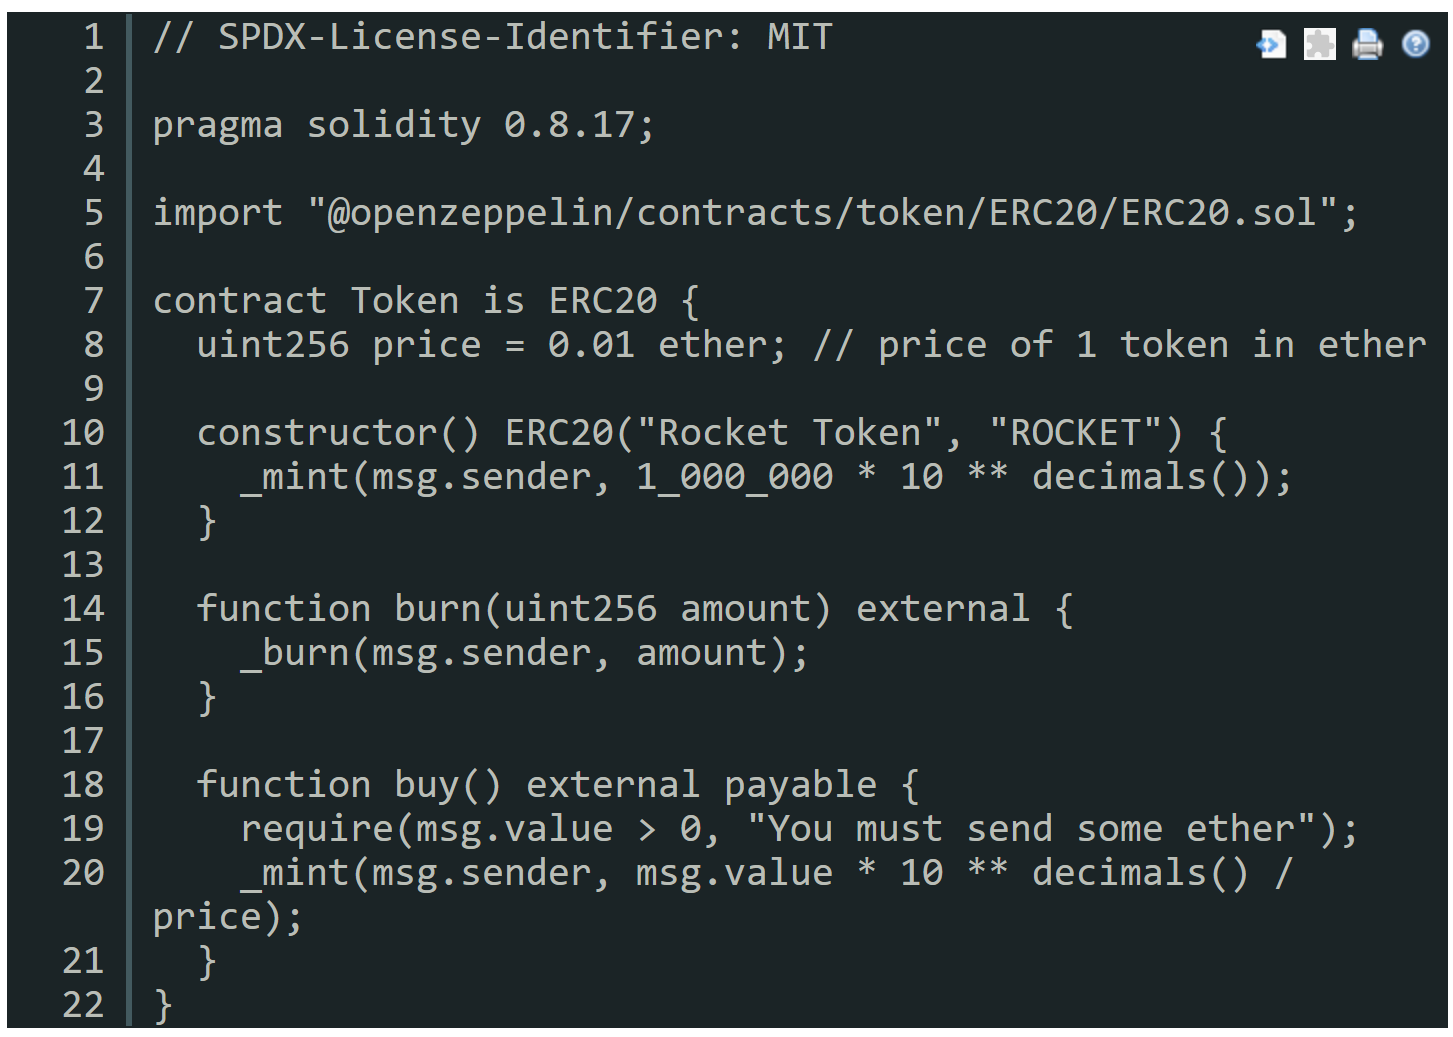This screenshot has height=1037, width=1453.
Task: Open the view source icon
Action: [1271, 45]
